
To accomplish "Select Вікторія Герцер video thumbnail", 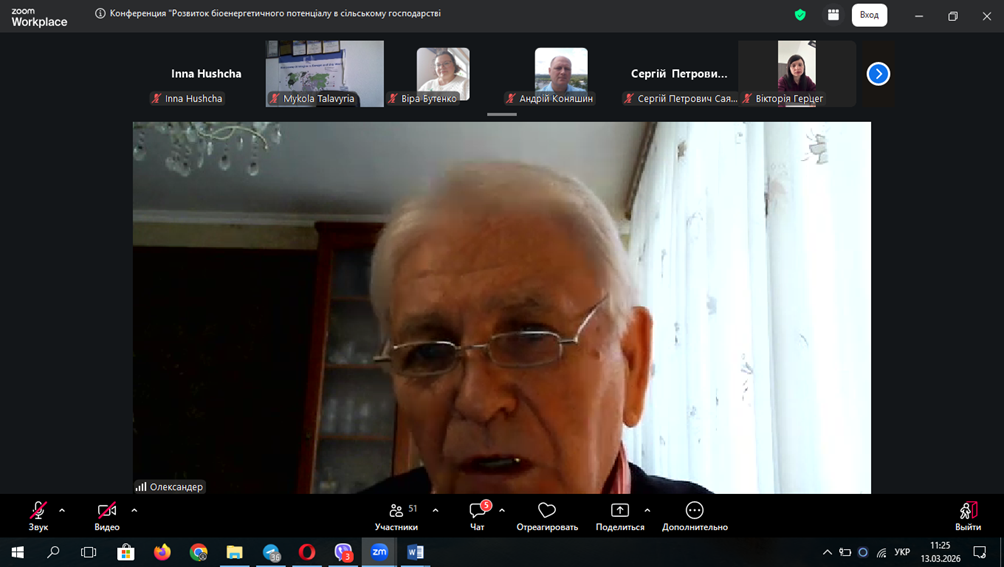I will click(797, 74).
